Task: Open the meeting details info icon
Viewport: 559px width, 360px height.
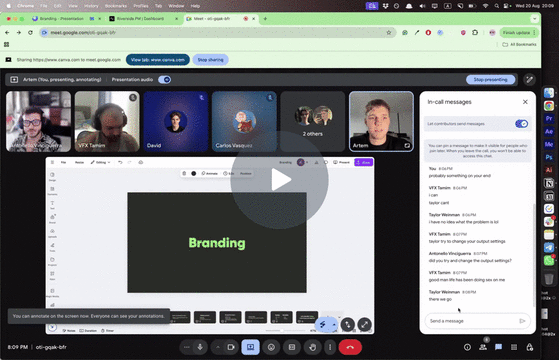Action: tap(467, 347)
